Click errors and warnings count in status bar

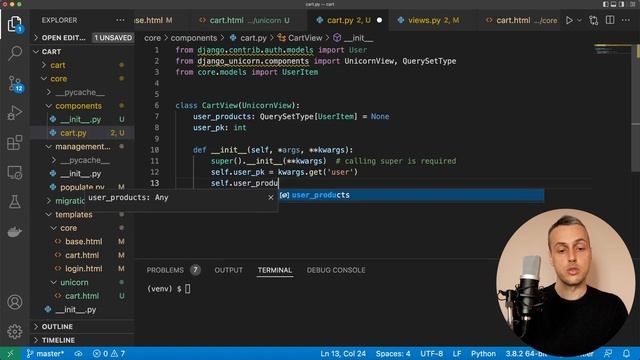109,353
